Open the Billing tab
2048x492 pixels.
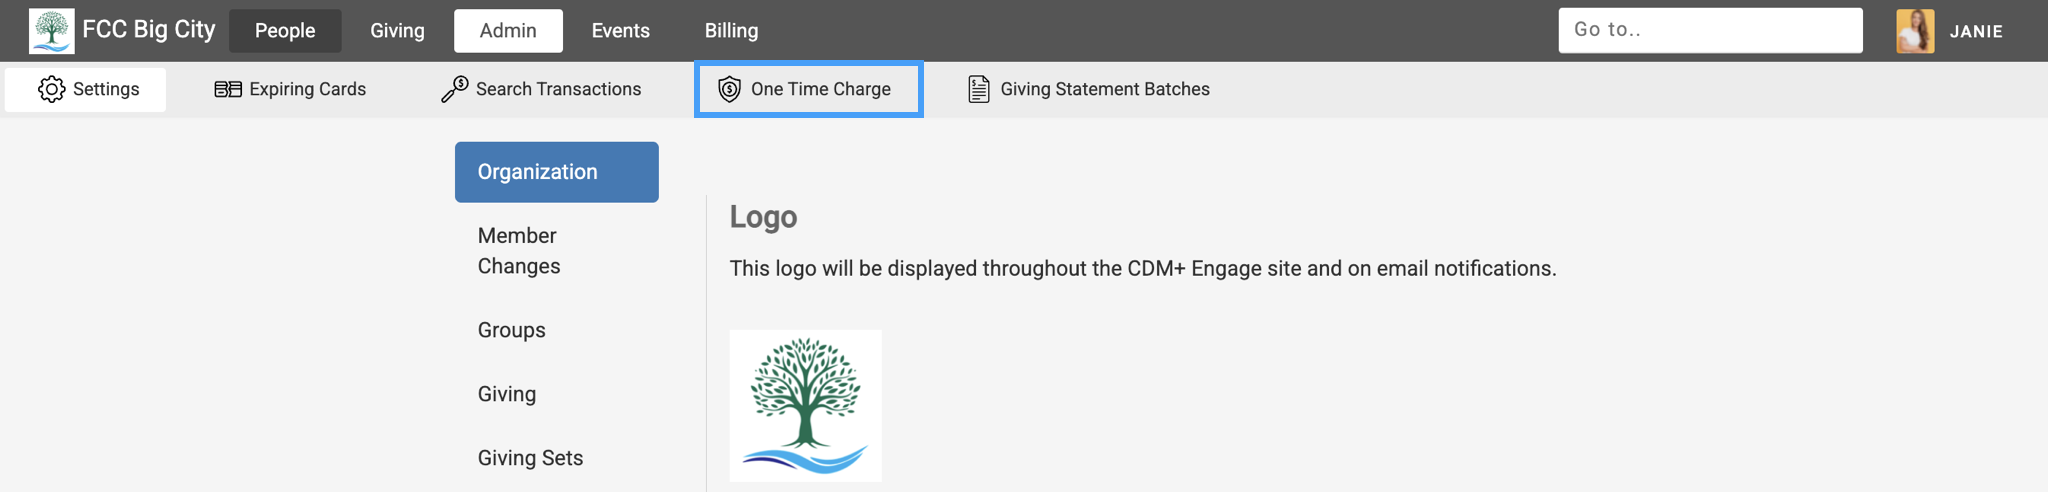(x=731, y=31)
